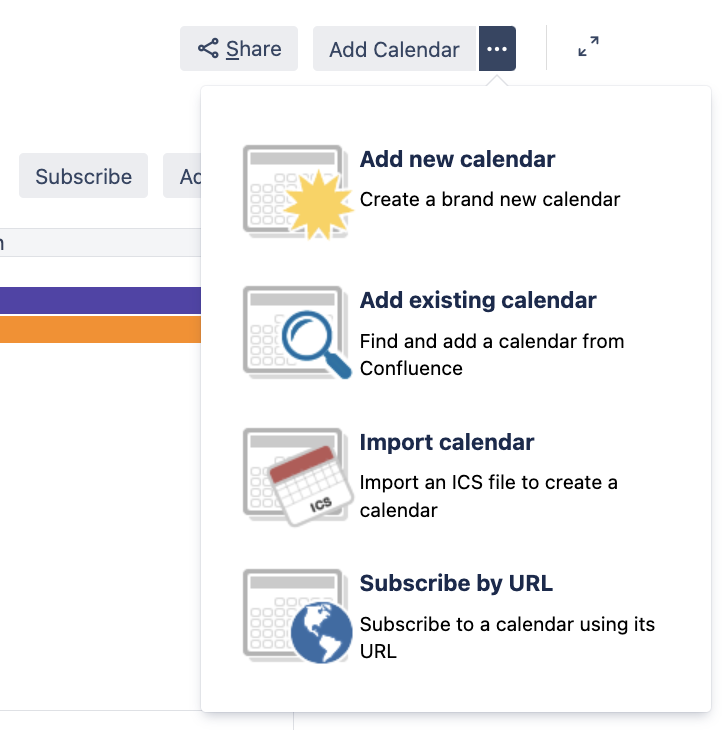Click Import an ICS file description
Image resolution: width=722 pixels, height=730 pixels.
point(488,496)
